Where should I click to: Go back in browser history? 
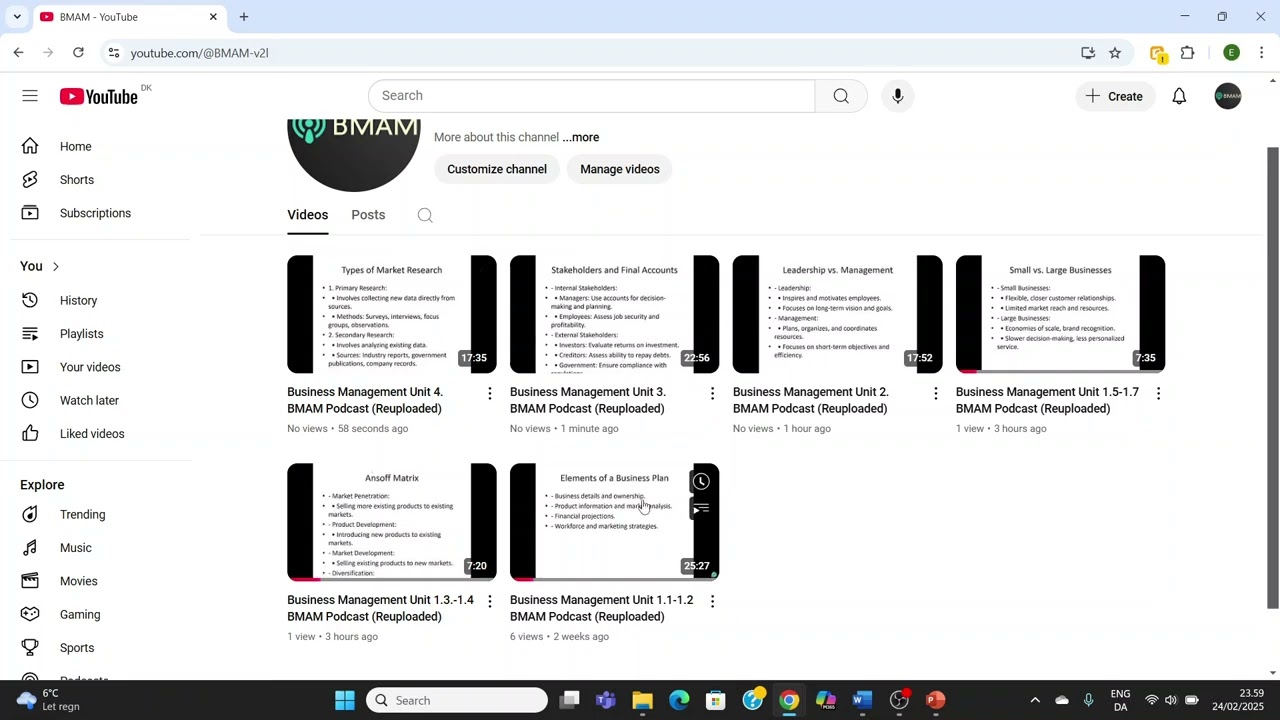[x=18, y=53]
